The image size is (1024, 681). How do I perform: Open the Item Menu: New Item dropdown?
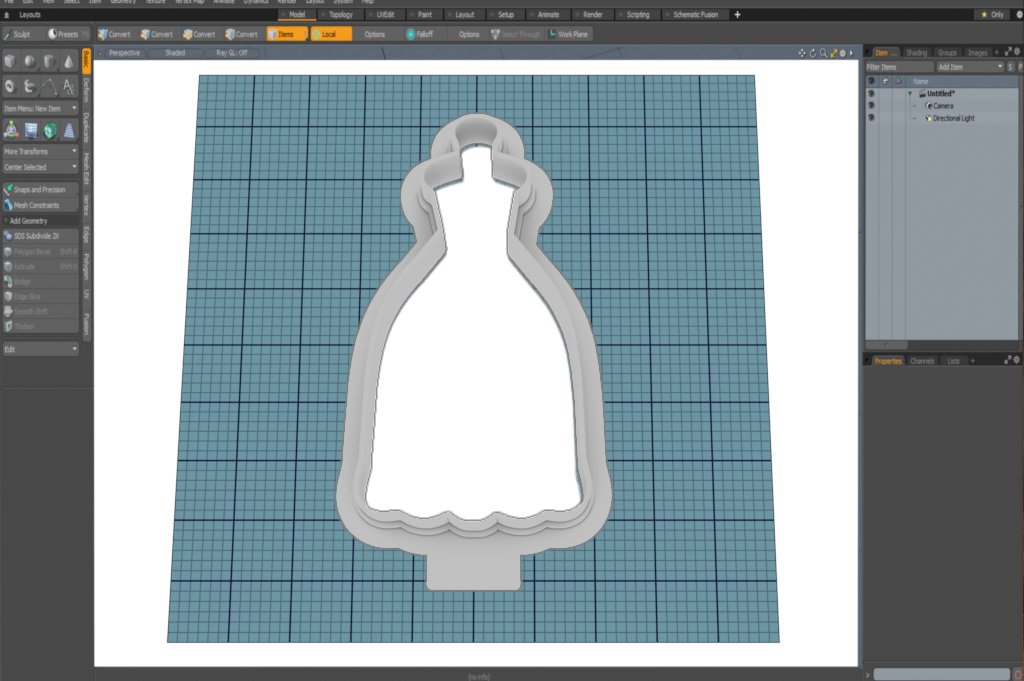pos(40,107)
